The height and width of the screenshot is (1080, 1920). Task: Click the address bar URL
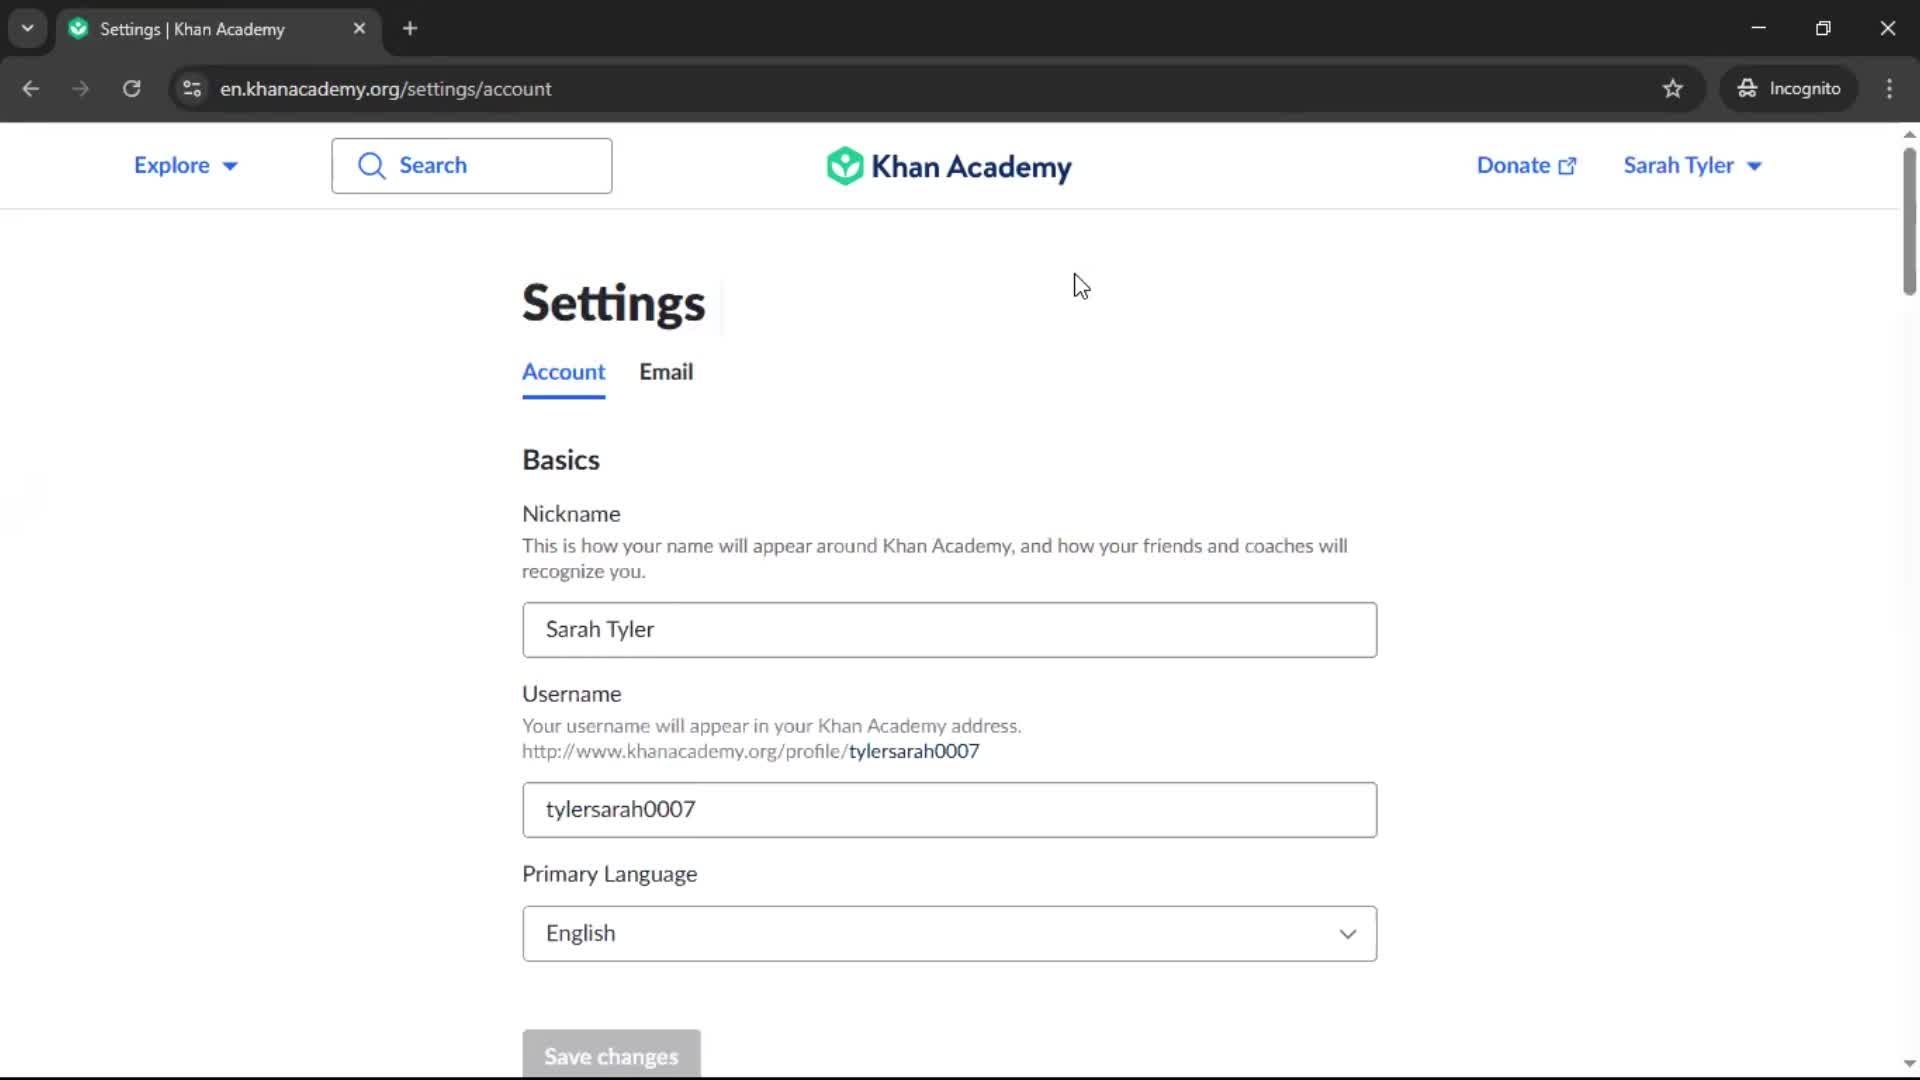(386, 89)
